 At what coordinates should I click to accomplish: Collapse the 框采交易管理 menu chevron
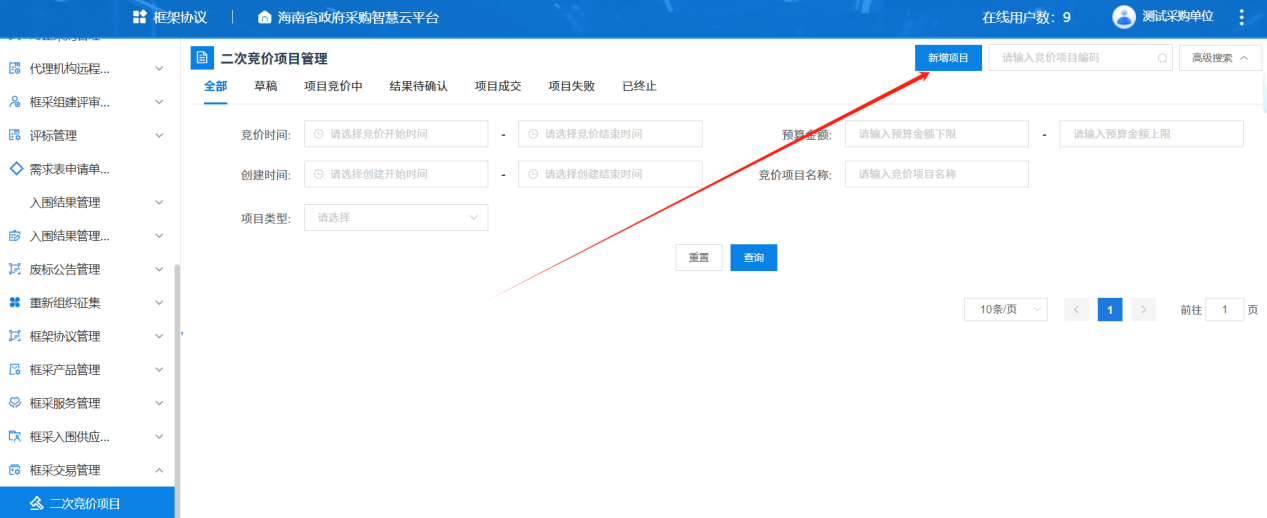tap(159, 470)
